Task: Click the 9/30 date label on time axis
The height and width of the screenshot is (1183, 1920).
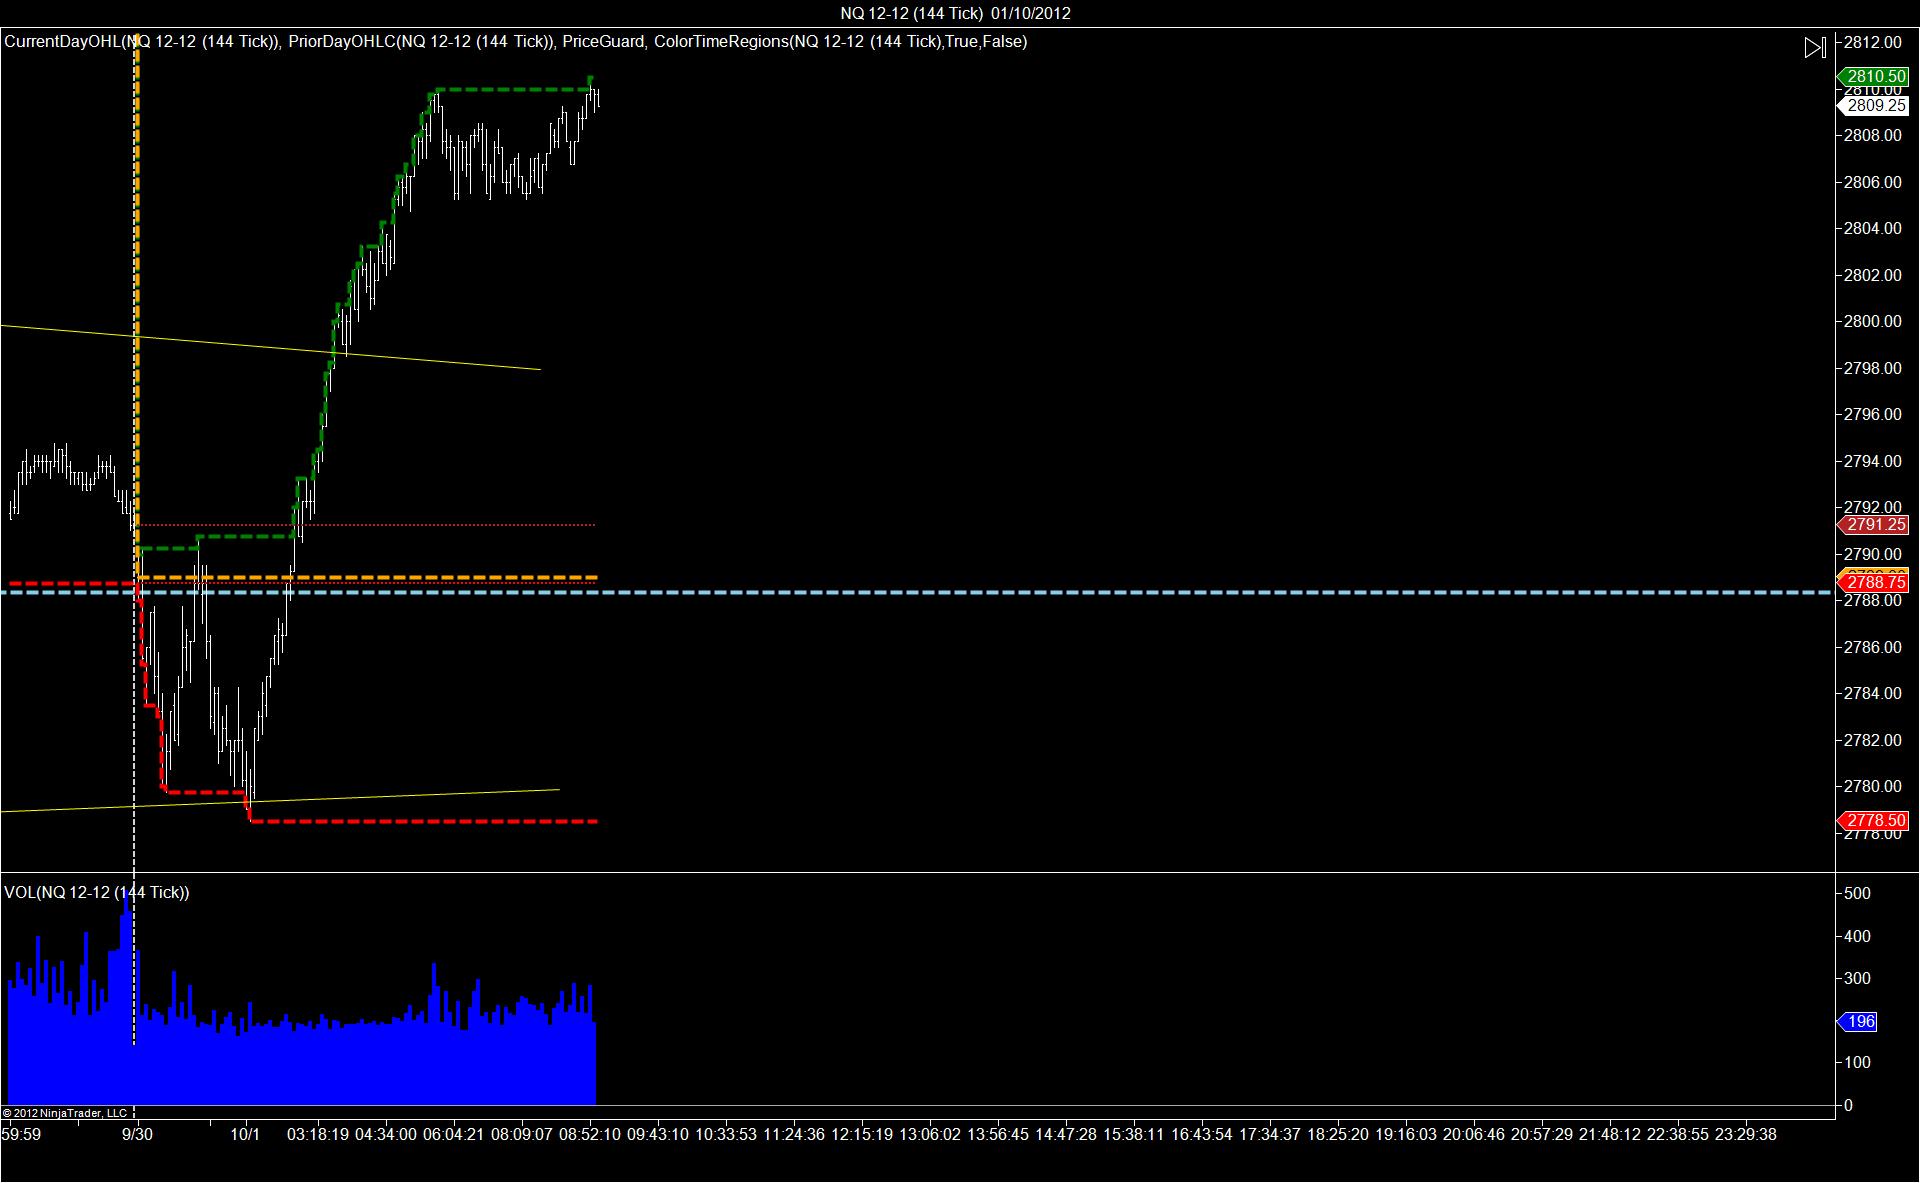Action: click(x=137, y=1134)
